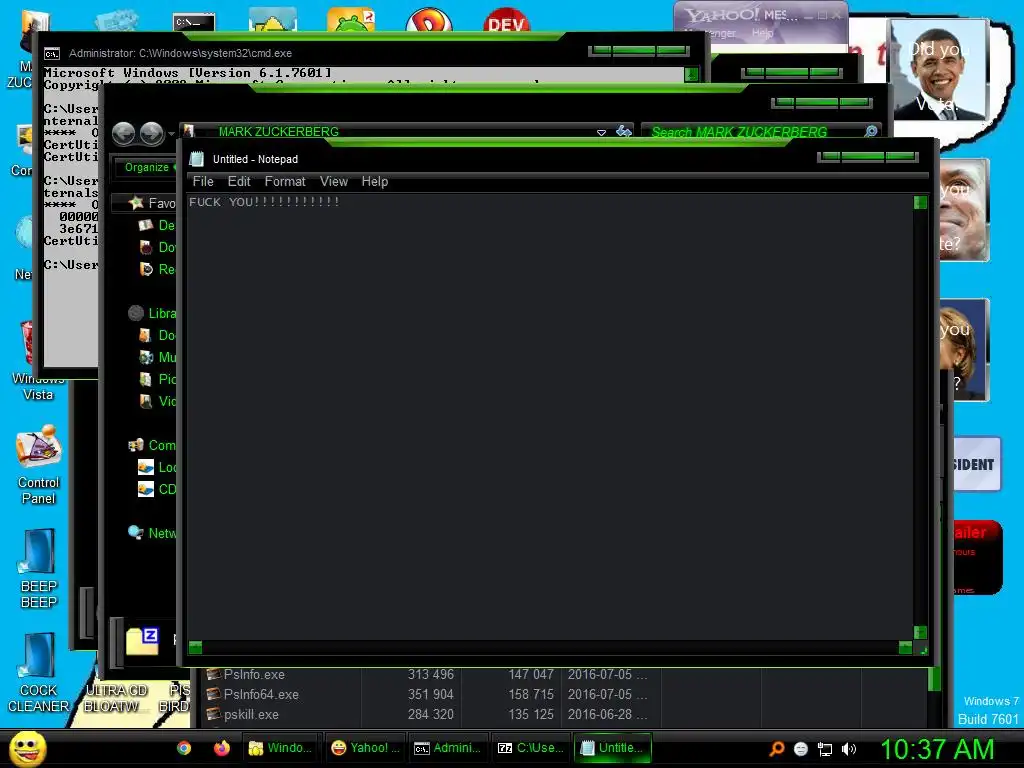Select Computer in the Explorer sidebar
The width and height of the screenshot is (1024, 768).
153,445
